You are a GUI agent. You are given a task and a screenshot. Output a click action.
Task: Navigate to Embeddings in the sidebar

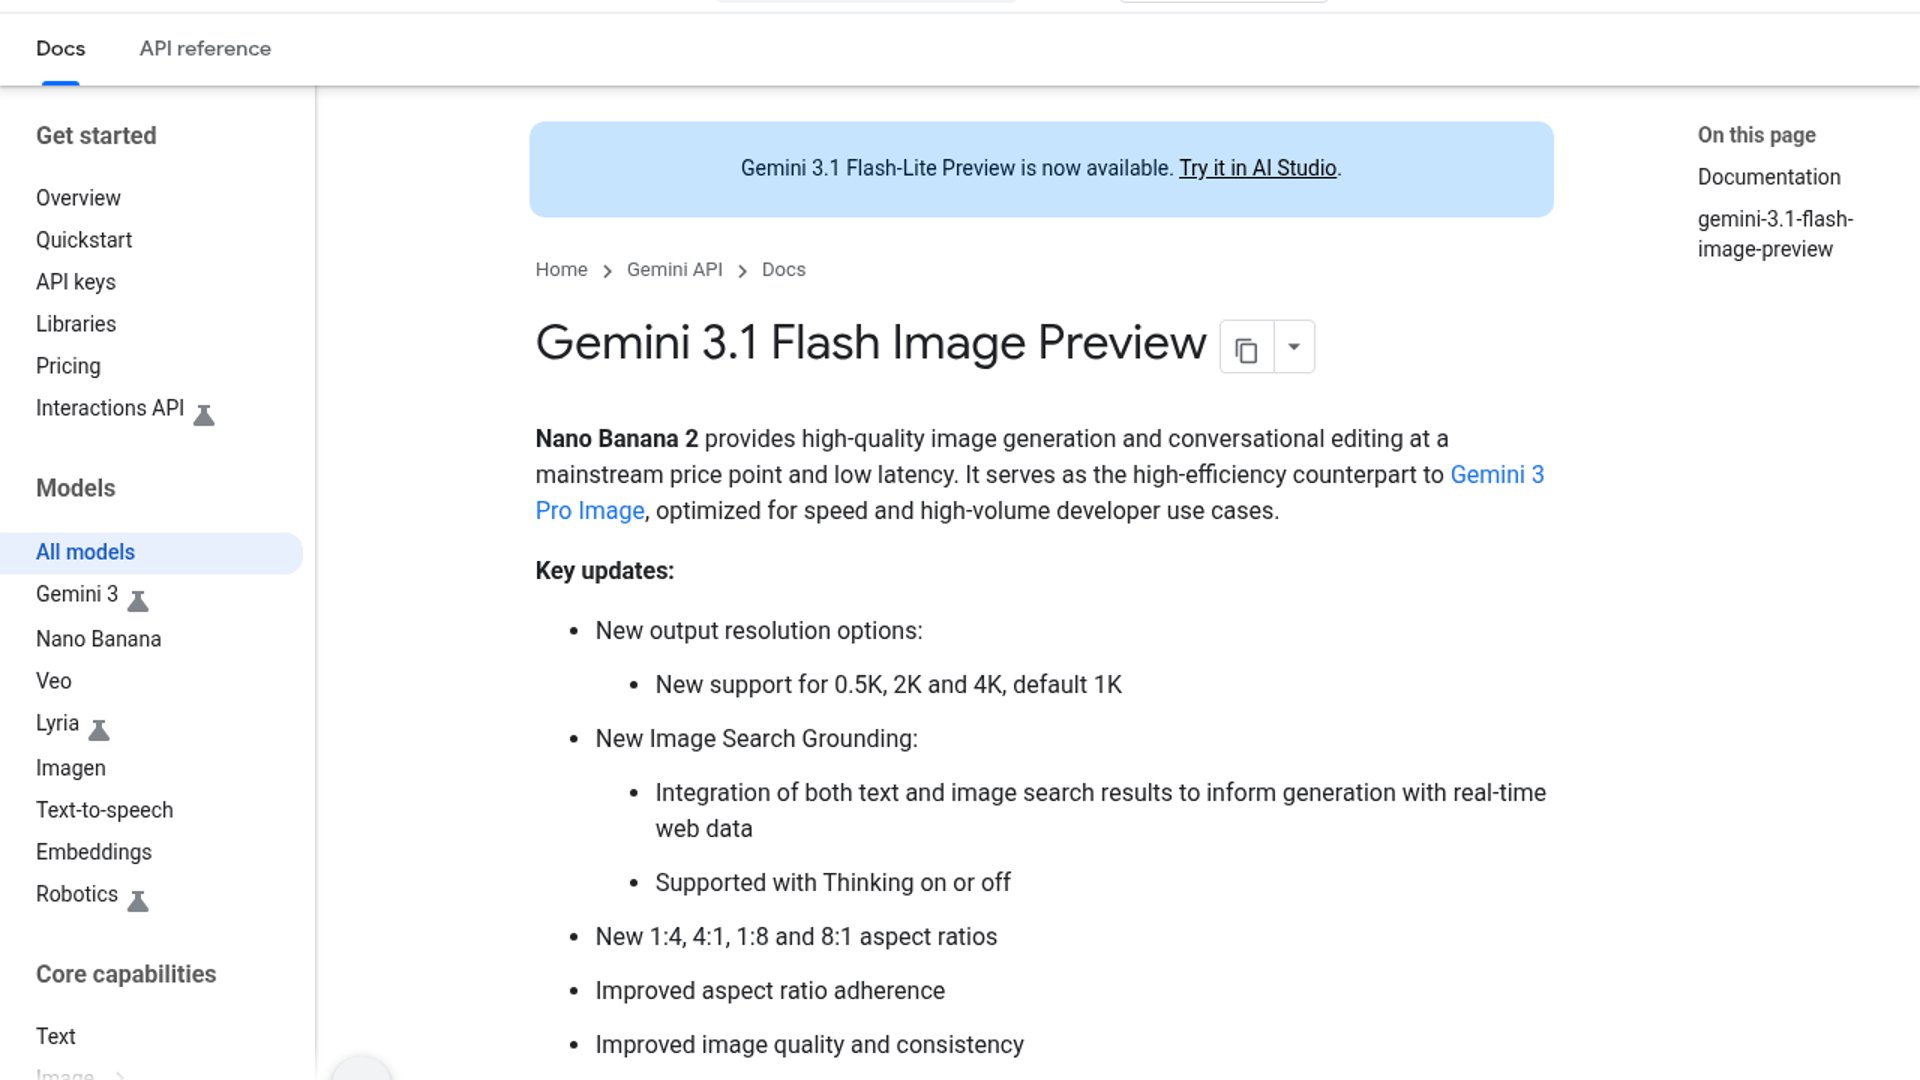click(x=94, y=852)
